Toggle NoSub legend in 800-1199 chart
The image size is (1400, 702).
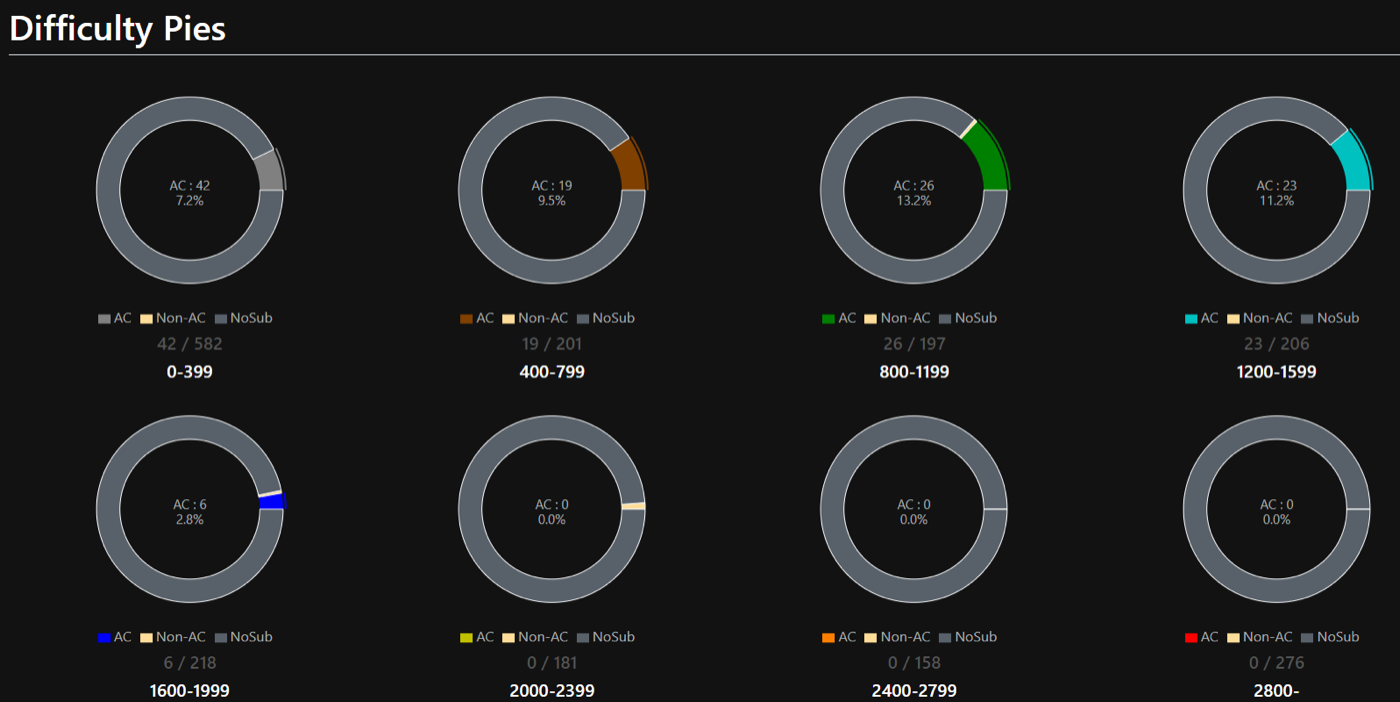pyautogui.click(x=967, y=318)
